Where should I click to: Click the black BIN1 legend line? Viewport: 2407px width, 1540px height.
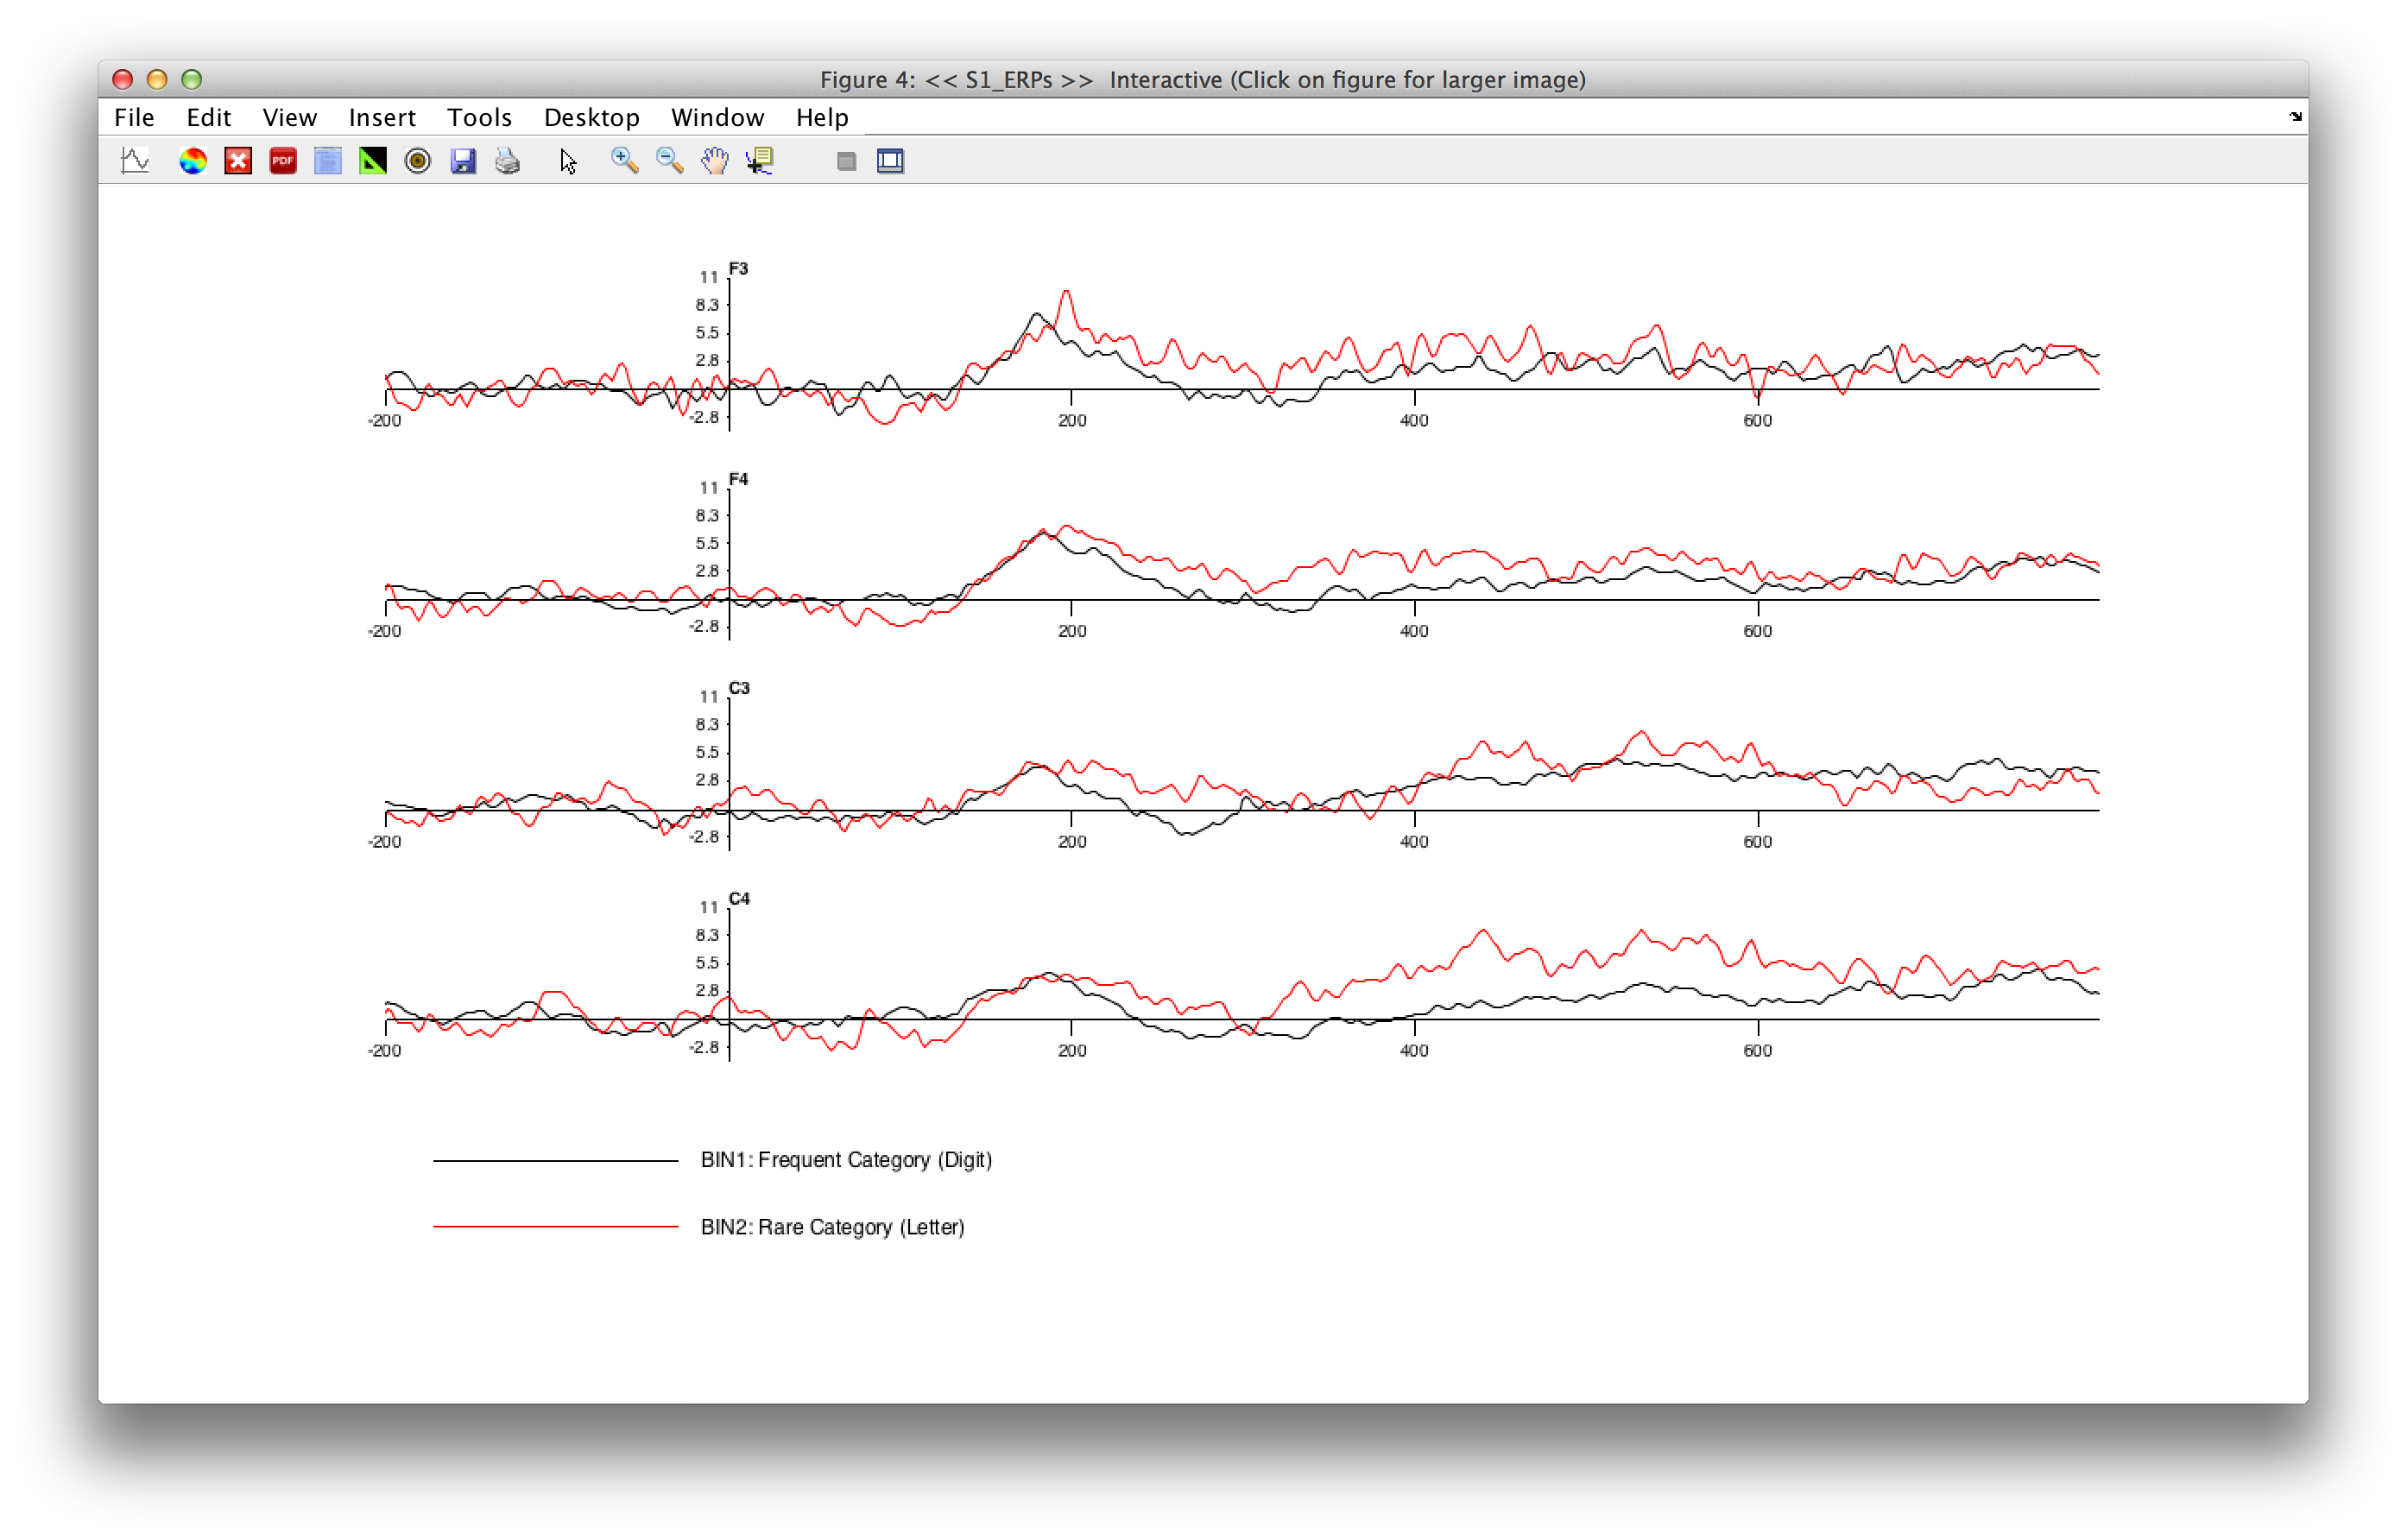tap(556, 1161)
